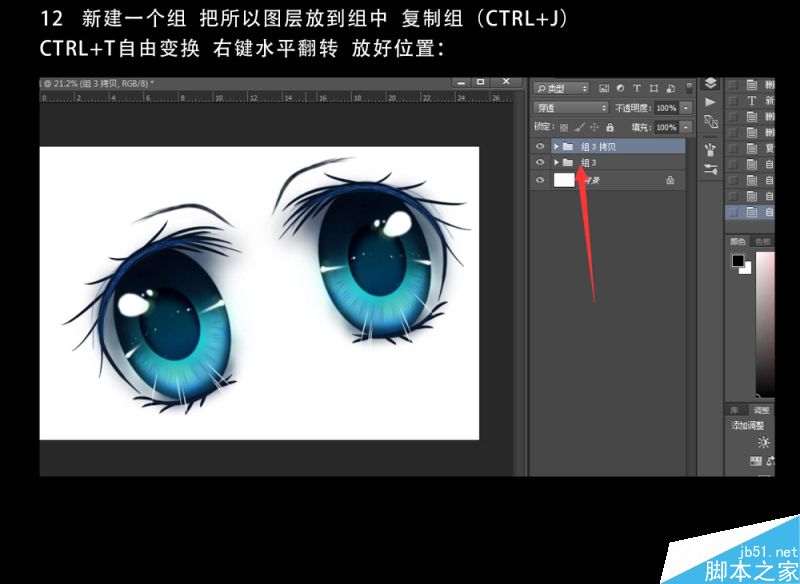Open the 不透明度 slider arrow
Viewport: 800px width, 584px height.
point(686,108)
